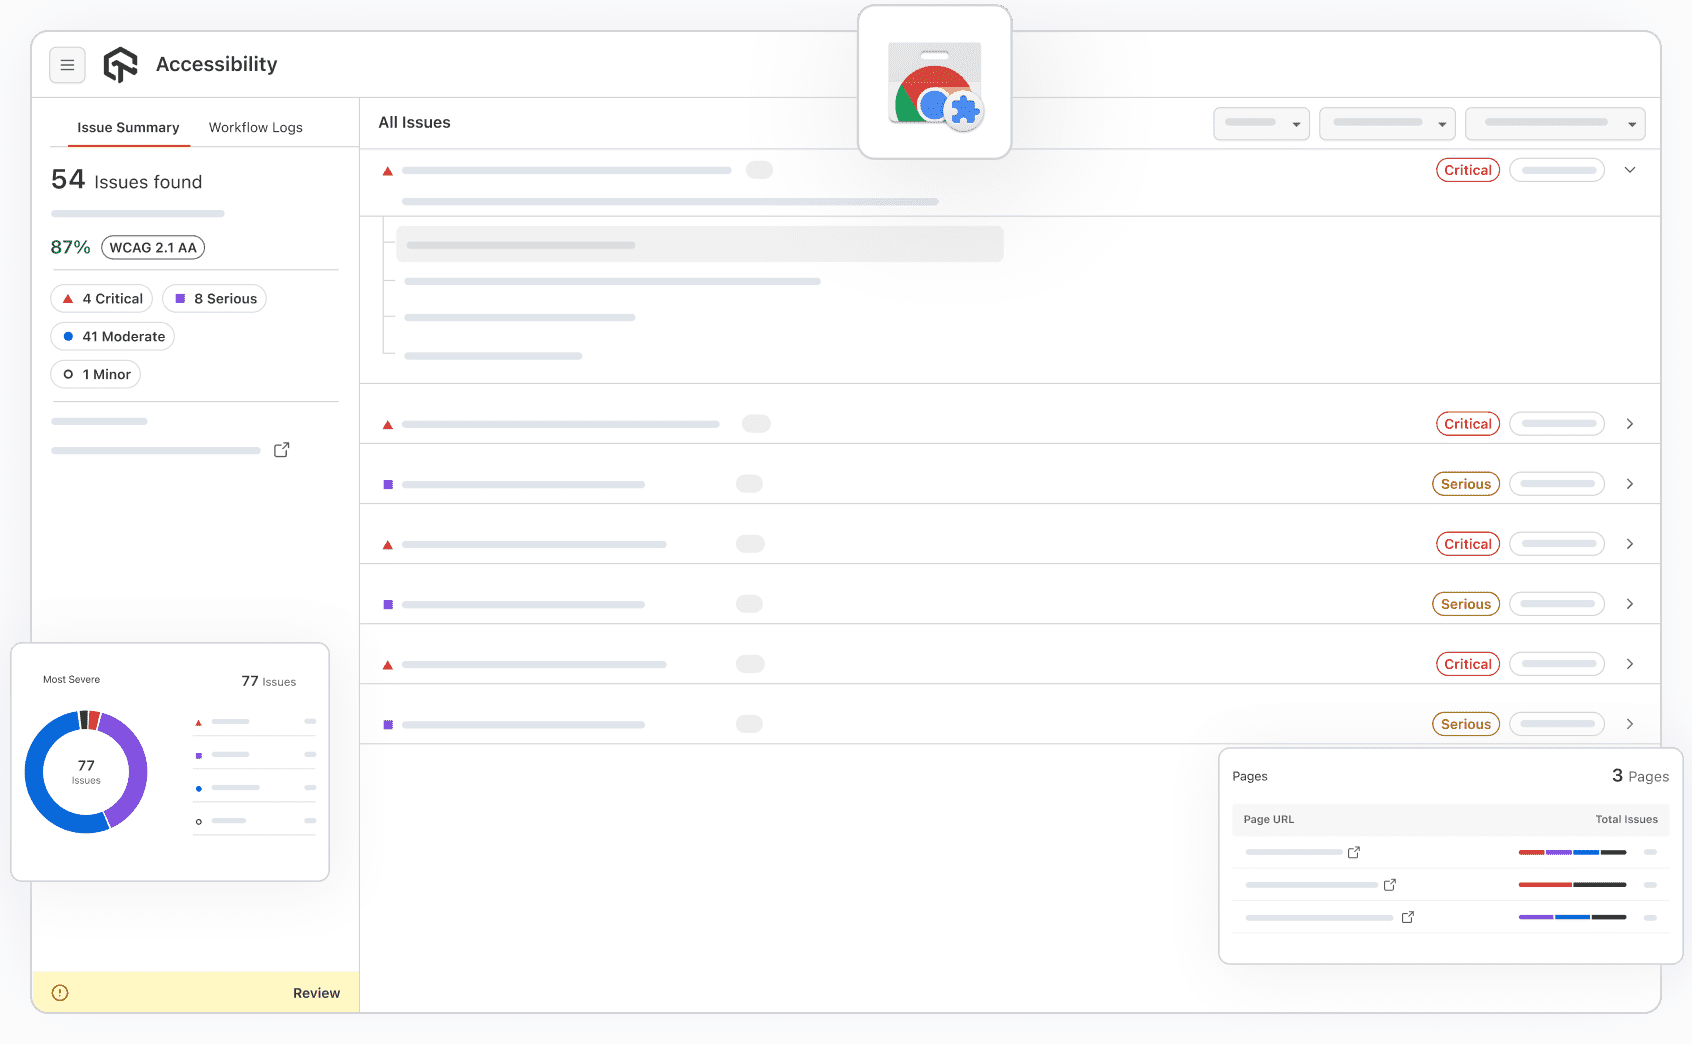
Task: Open the hamburger navigation menu
Action: (x=67, y=64)
